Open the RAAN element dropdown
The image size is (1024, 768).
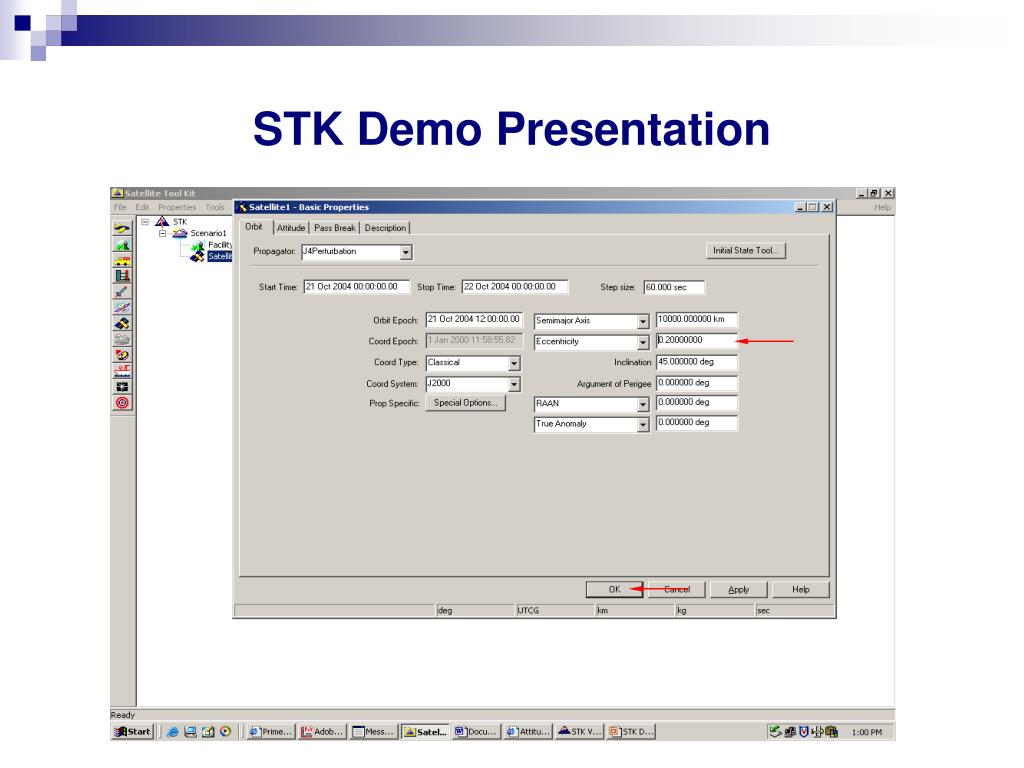tap(643, 405)
